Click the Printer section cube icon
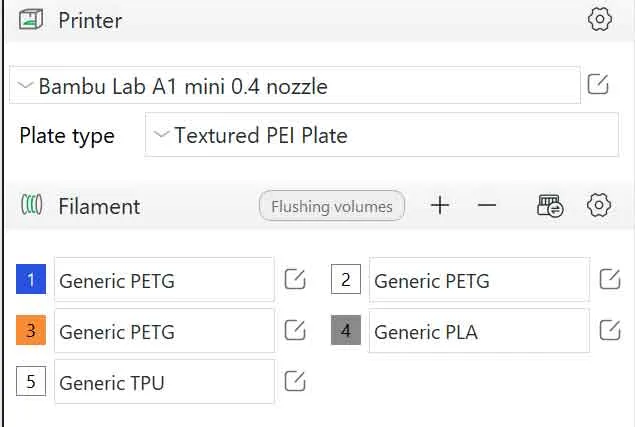 31,19
